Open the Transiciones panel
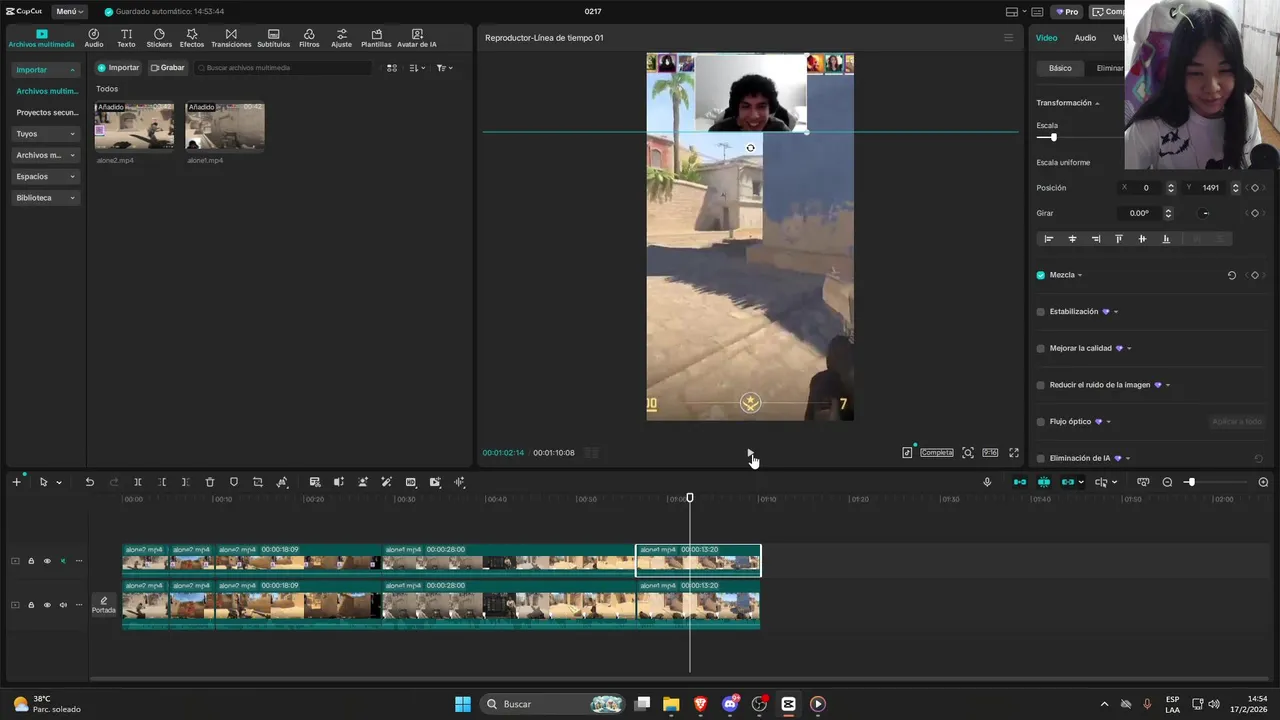The width and height of the screenshot is (1280, 720). [x=231, y=39]
